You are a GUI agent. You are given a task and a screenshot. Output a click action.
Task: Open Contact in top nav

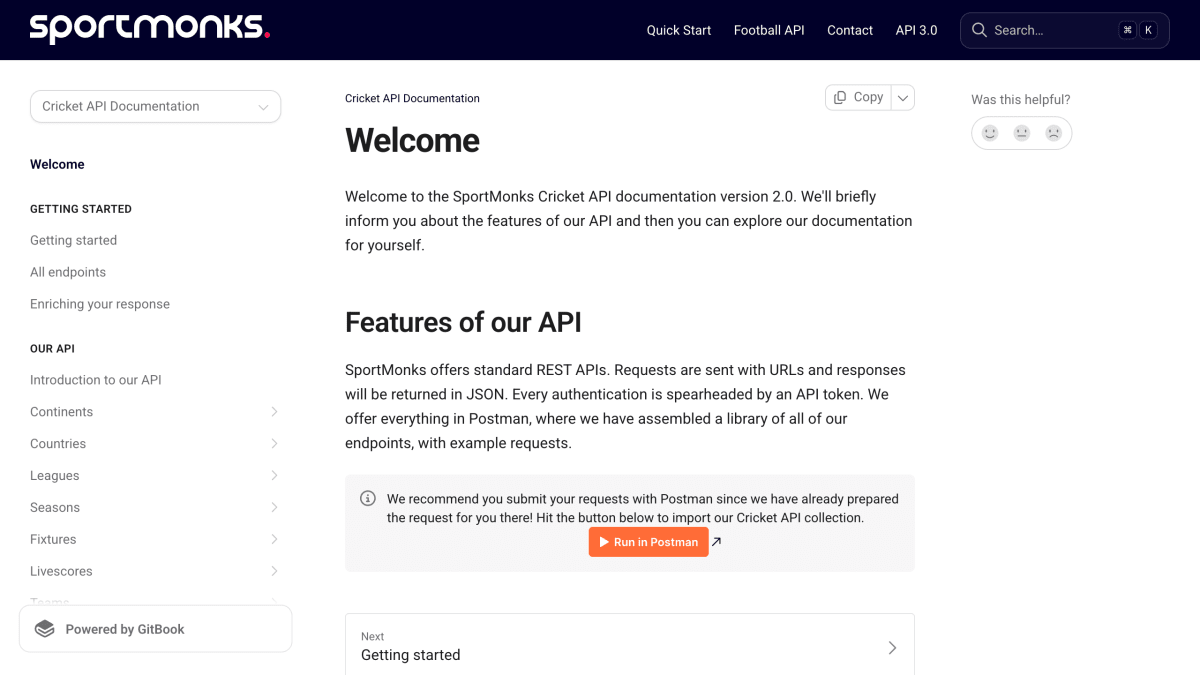point(850,30)
